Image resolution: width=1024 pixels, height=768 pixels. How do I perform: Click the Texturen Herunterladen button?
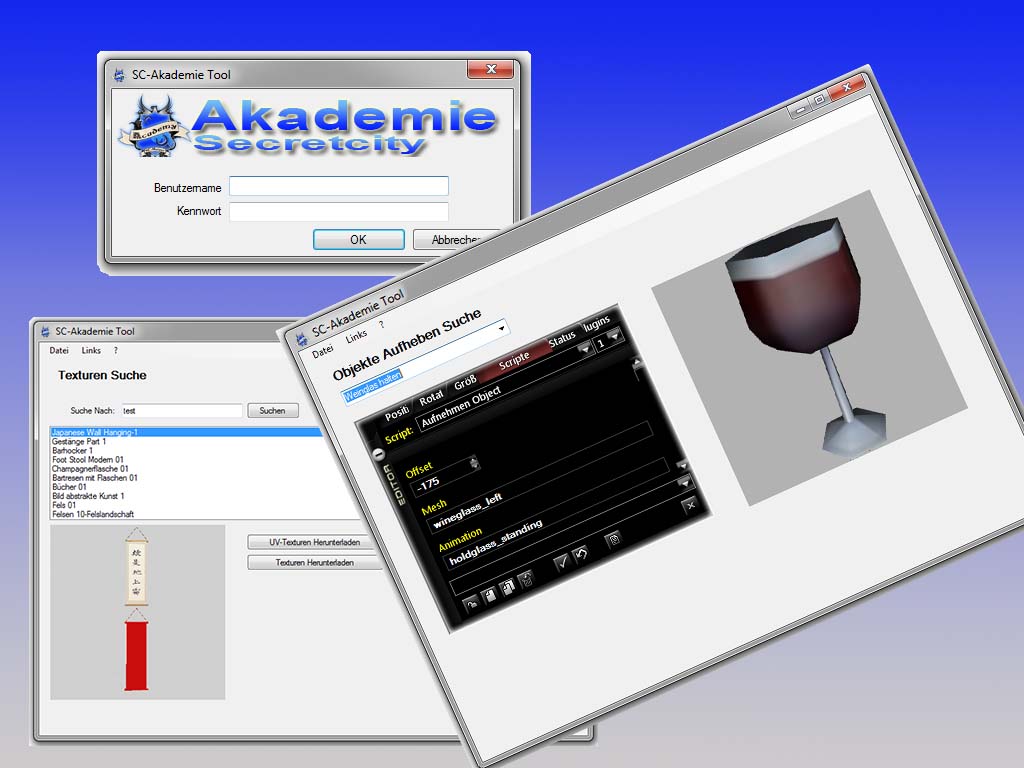[314, 562]
